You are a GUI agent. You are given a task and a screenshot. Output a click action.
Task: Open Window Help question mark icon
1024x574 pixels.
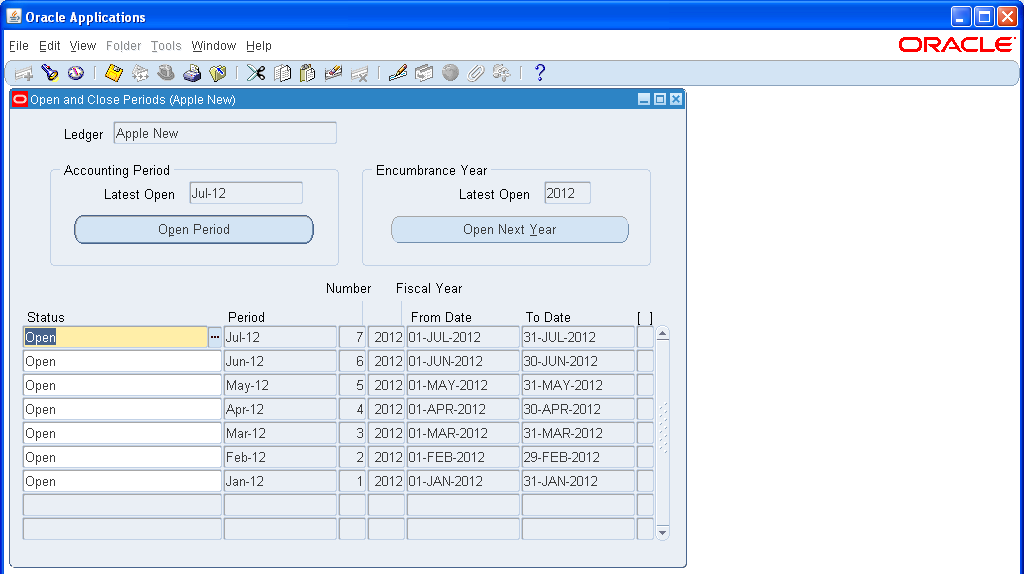[x=539, y=73]
